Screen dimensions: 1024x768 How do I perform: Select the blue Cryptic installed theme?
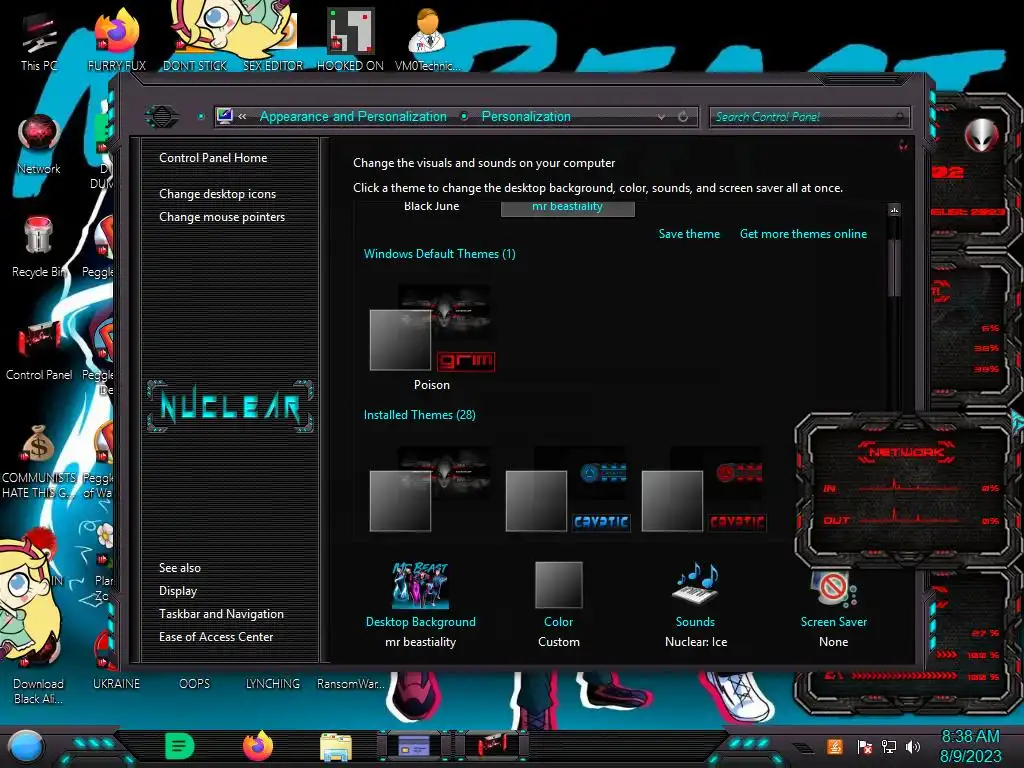(x=568, y=490)
